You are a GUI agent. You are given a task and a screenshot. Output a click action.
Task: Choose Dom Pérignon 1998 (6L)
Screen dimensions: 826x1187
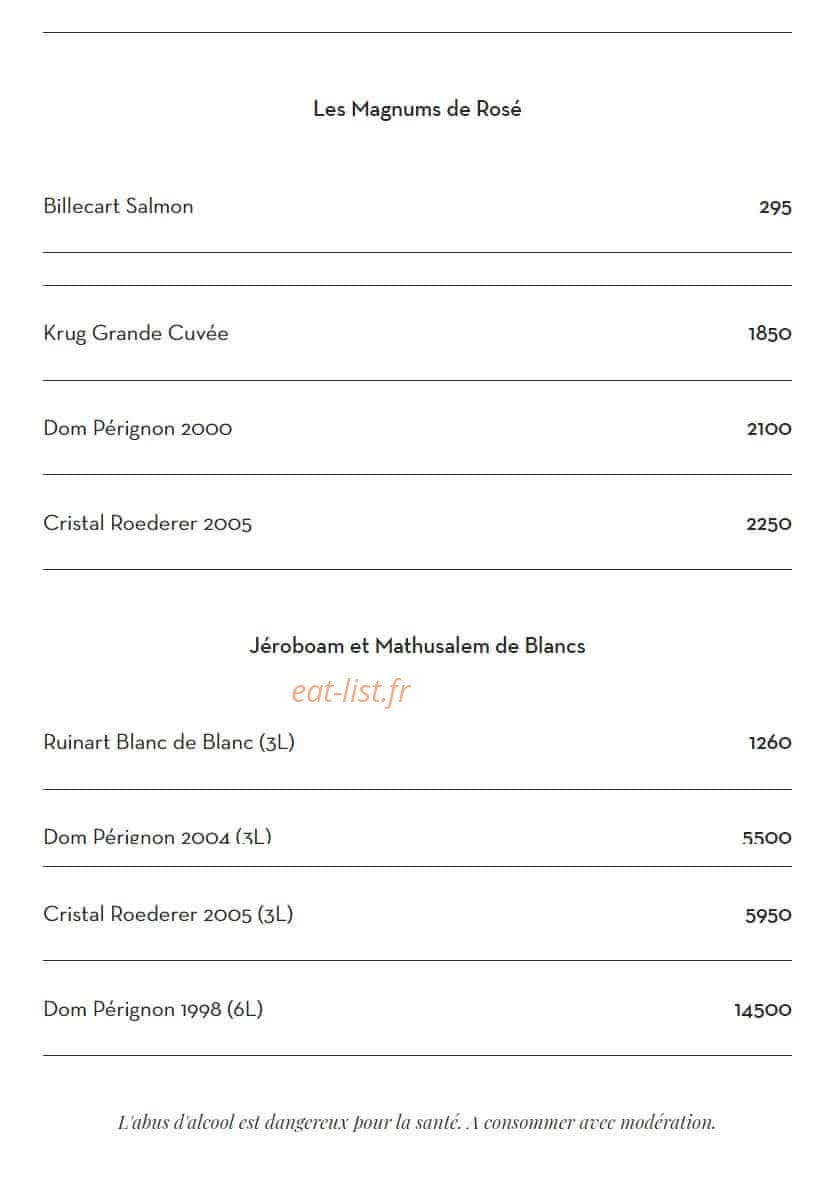coord(153,1009)
